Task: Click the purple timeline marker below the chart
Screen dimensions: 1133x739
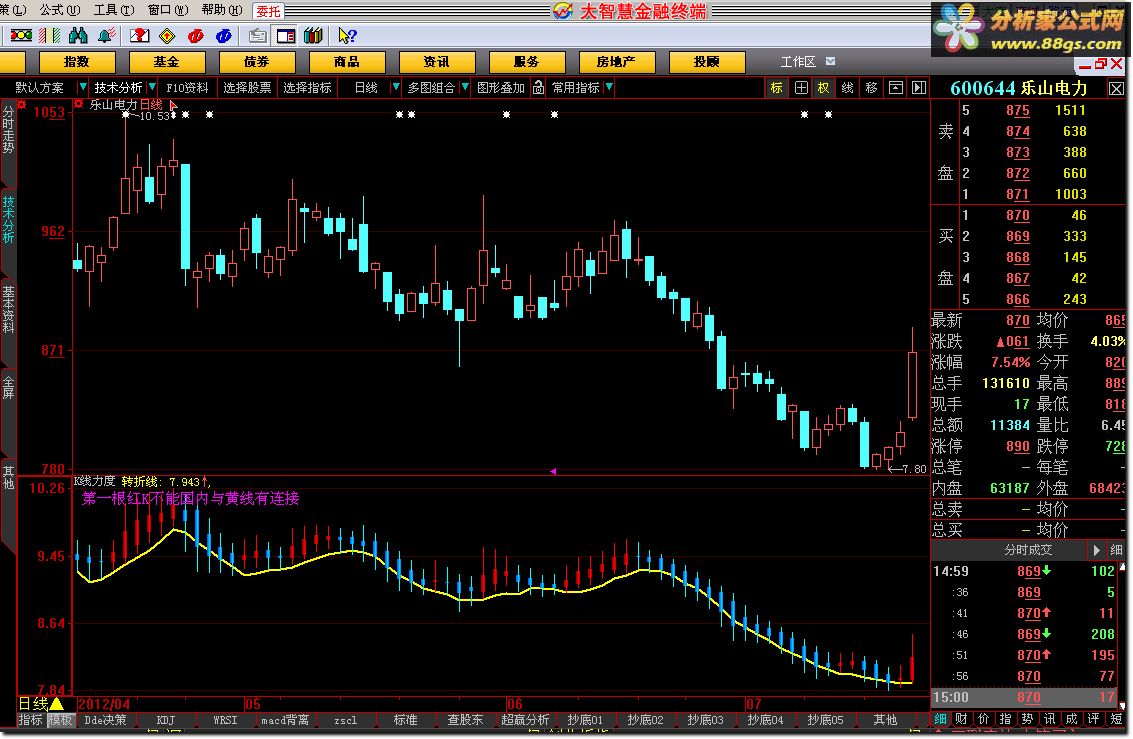Action: [x=553, y=471]
